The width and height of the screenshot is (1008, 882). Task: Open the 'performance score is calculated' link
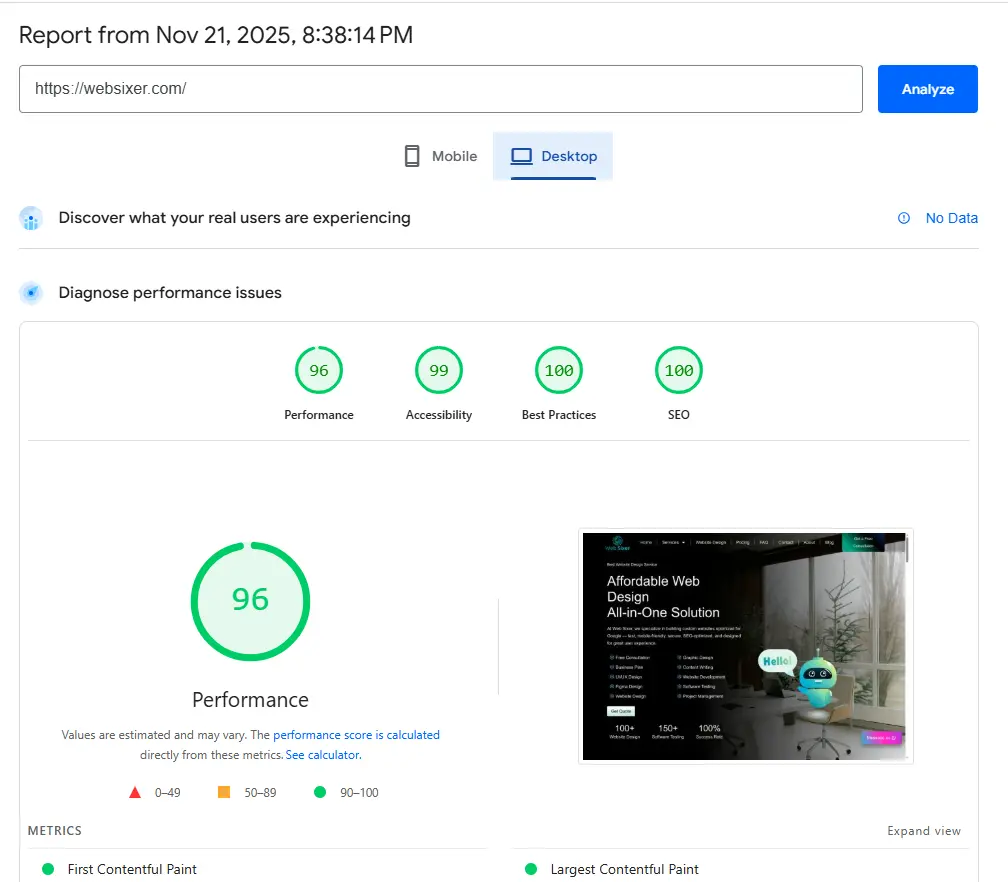[x=356, y=735]
